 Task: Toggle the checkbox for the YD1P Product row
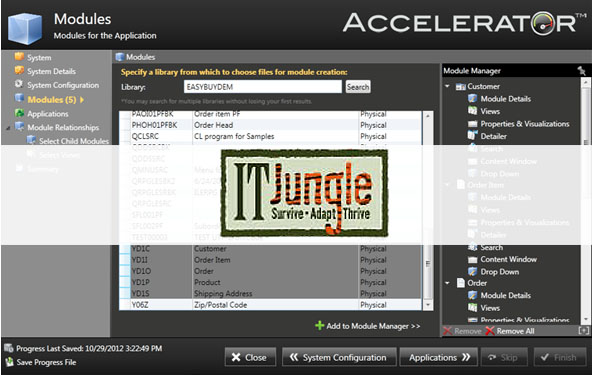pos(125,282)
